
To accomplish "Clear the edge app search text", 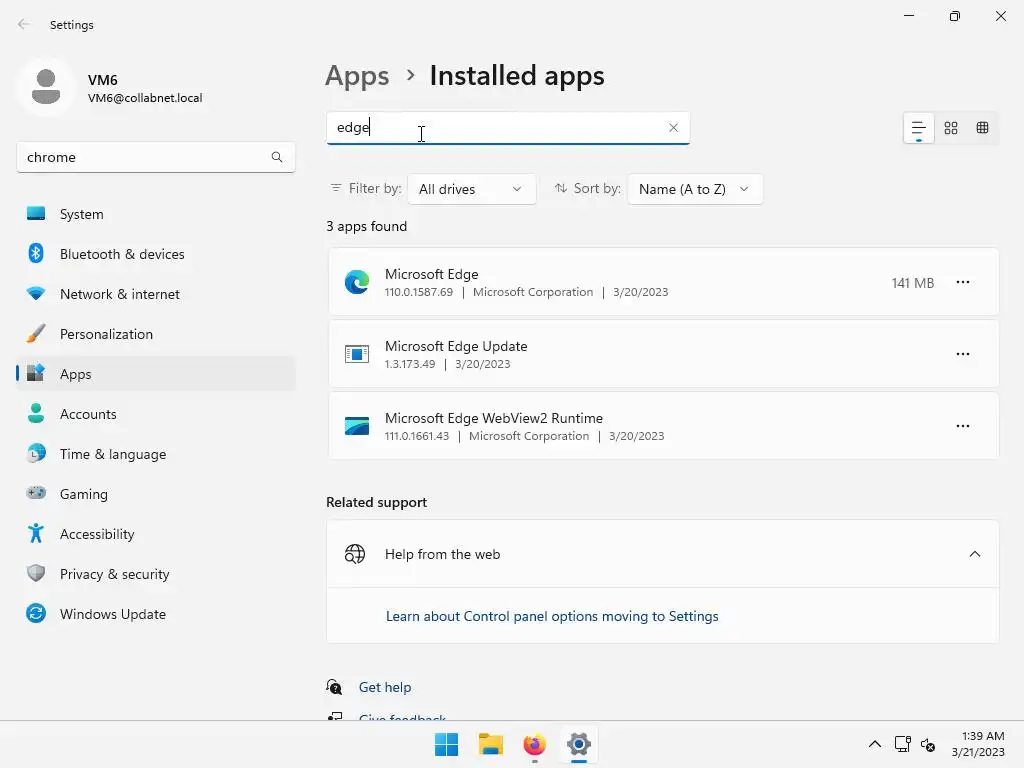I will (673, 128).
